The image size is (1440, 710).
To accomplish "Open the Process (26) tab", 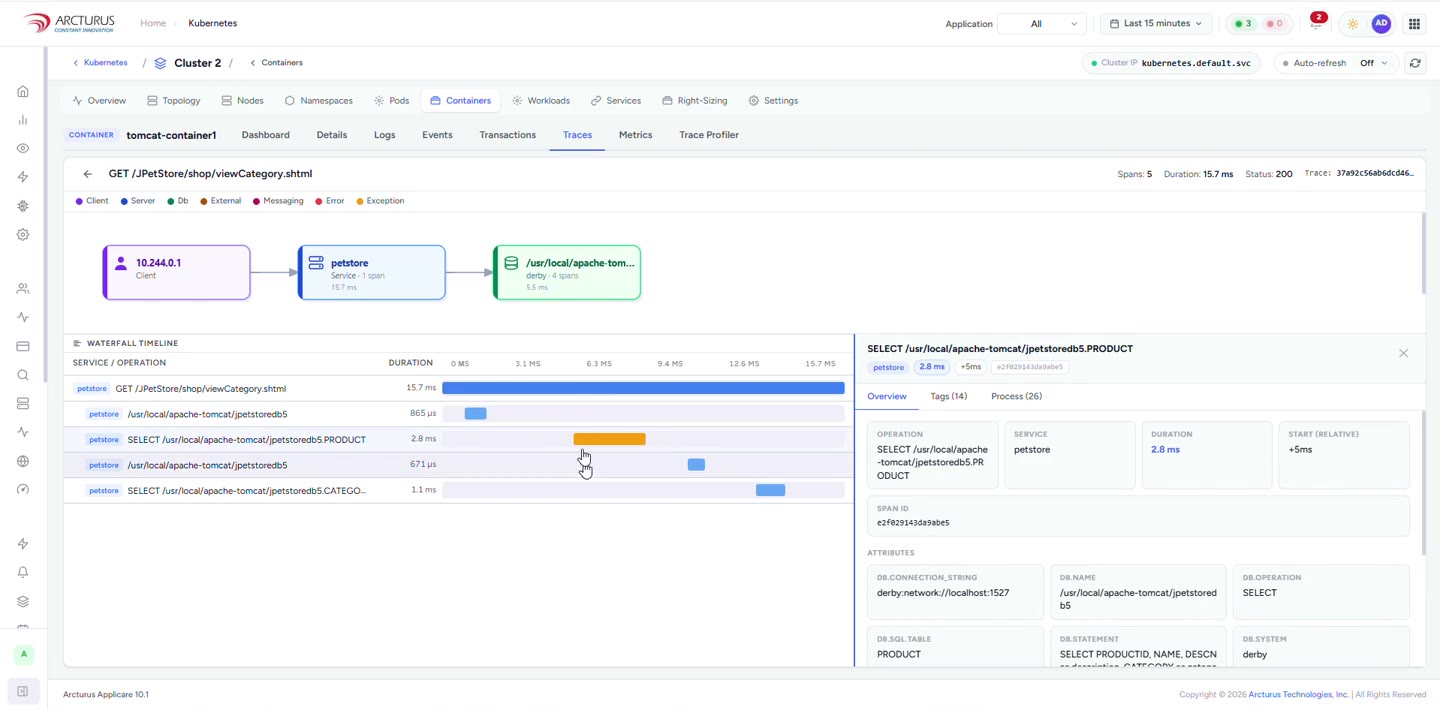I will pyautogui.click(x=1016, y=397).
